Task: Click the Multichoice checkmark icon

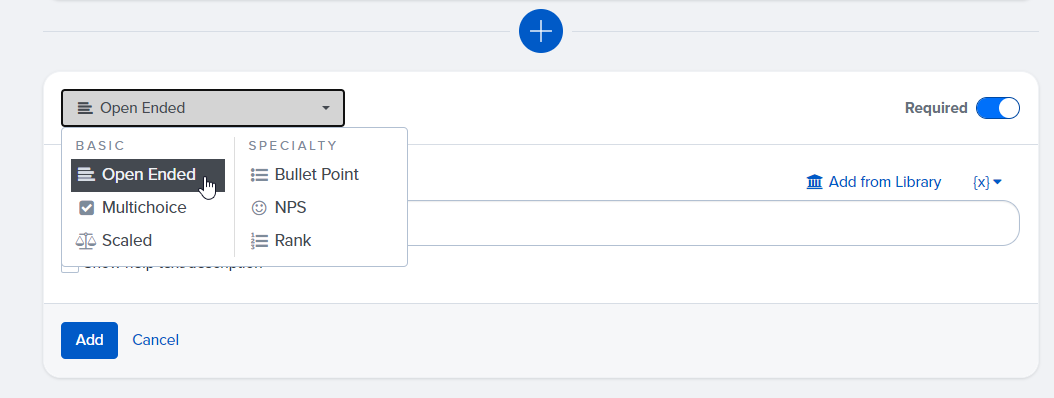Action: [86, 208]
